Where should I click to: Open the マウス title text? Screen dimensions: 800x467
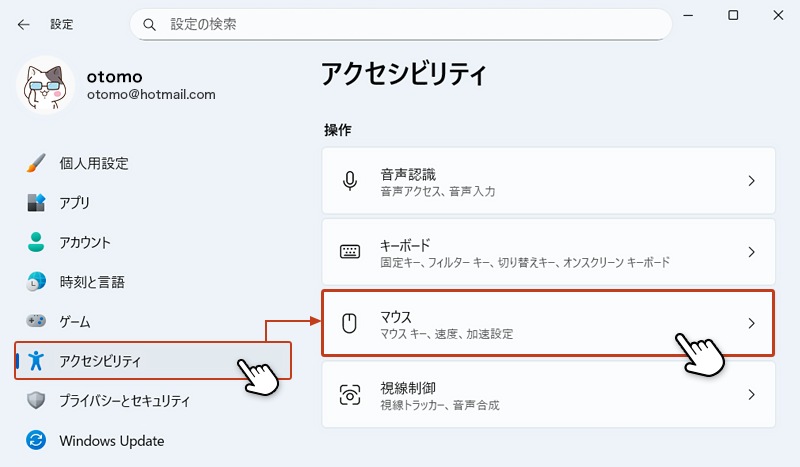[395, 317]
